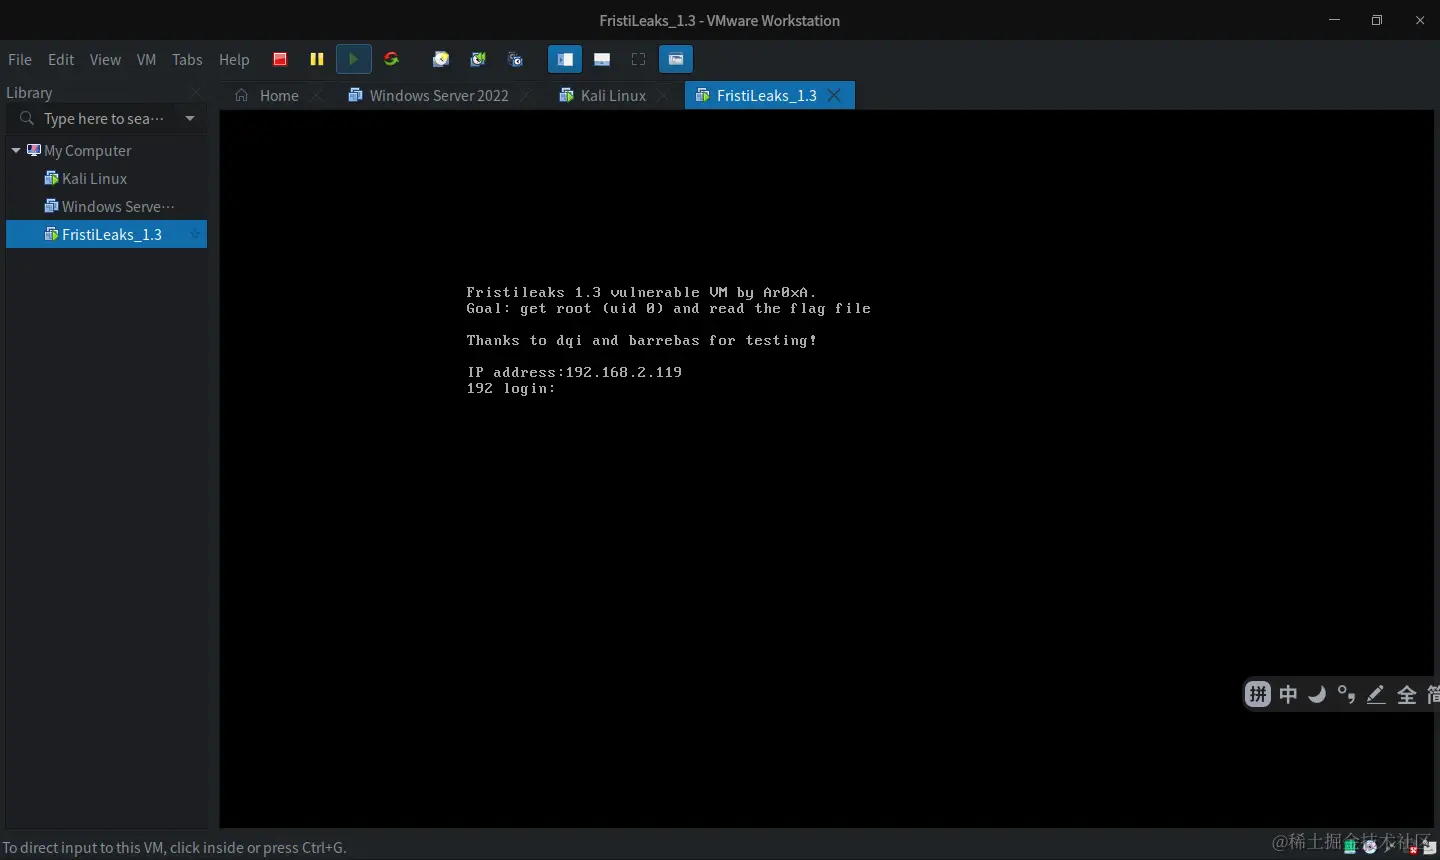Toggle the punctuation mode icon in the IME bar

click(x=1346, y=694)
